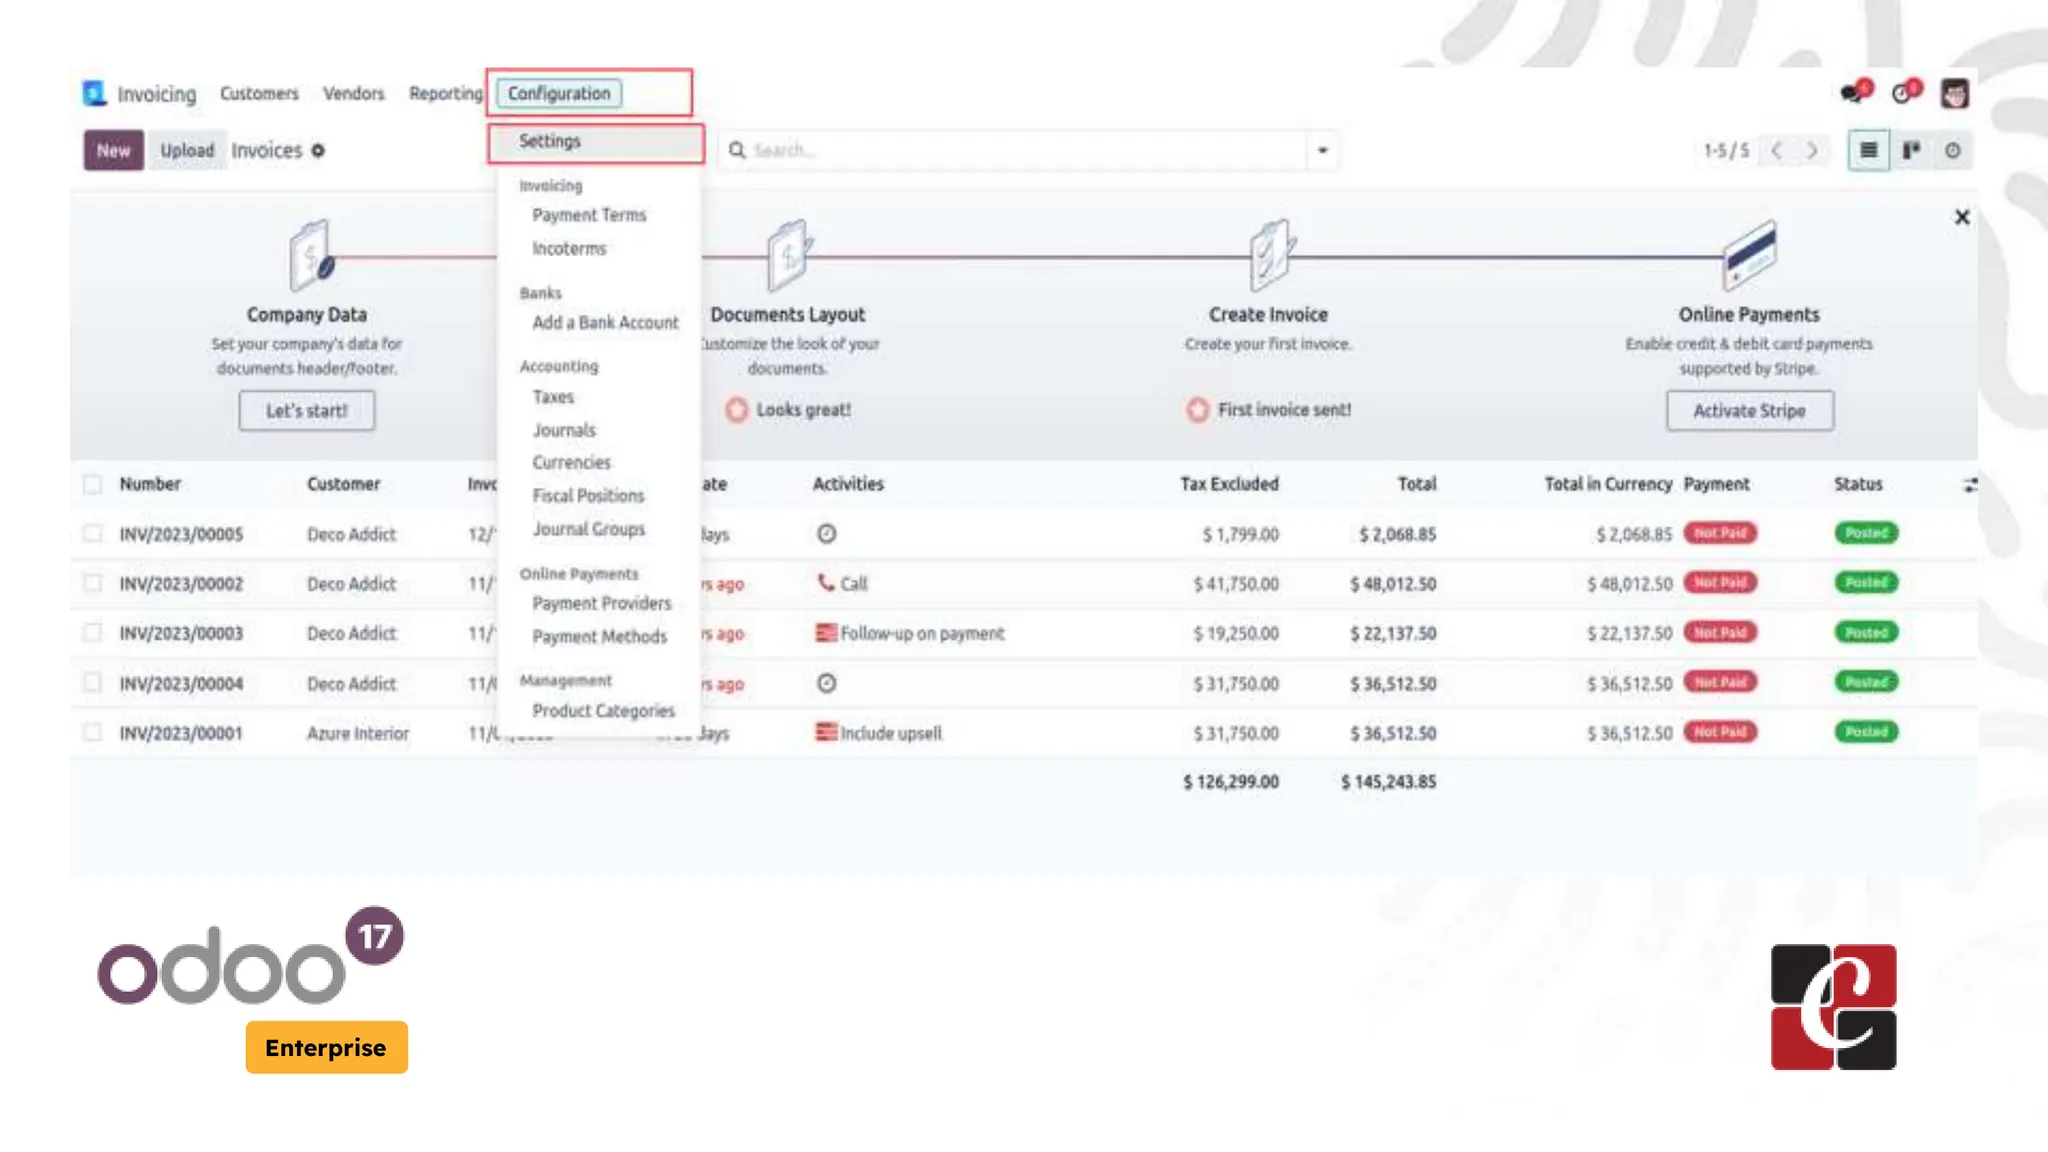Go to previous page chevron

click(x=1777, y=150)
